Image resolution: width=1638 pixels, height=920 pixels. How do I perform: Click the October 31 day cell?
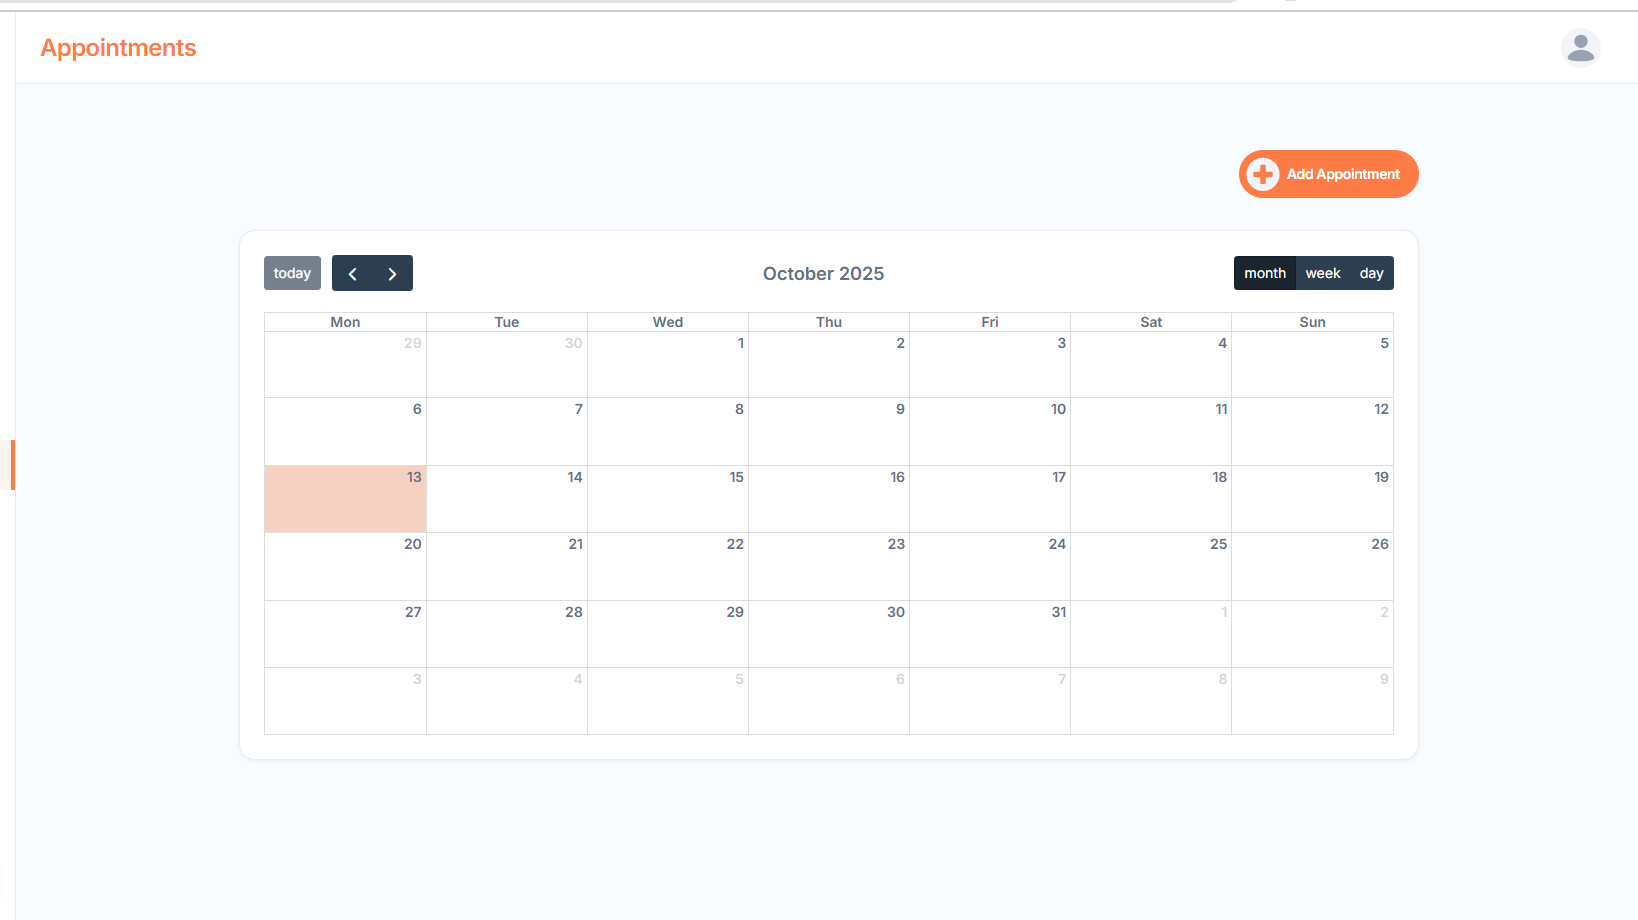point(989,634)
